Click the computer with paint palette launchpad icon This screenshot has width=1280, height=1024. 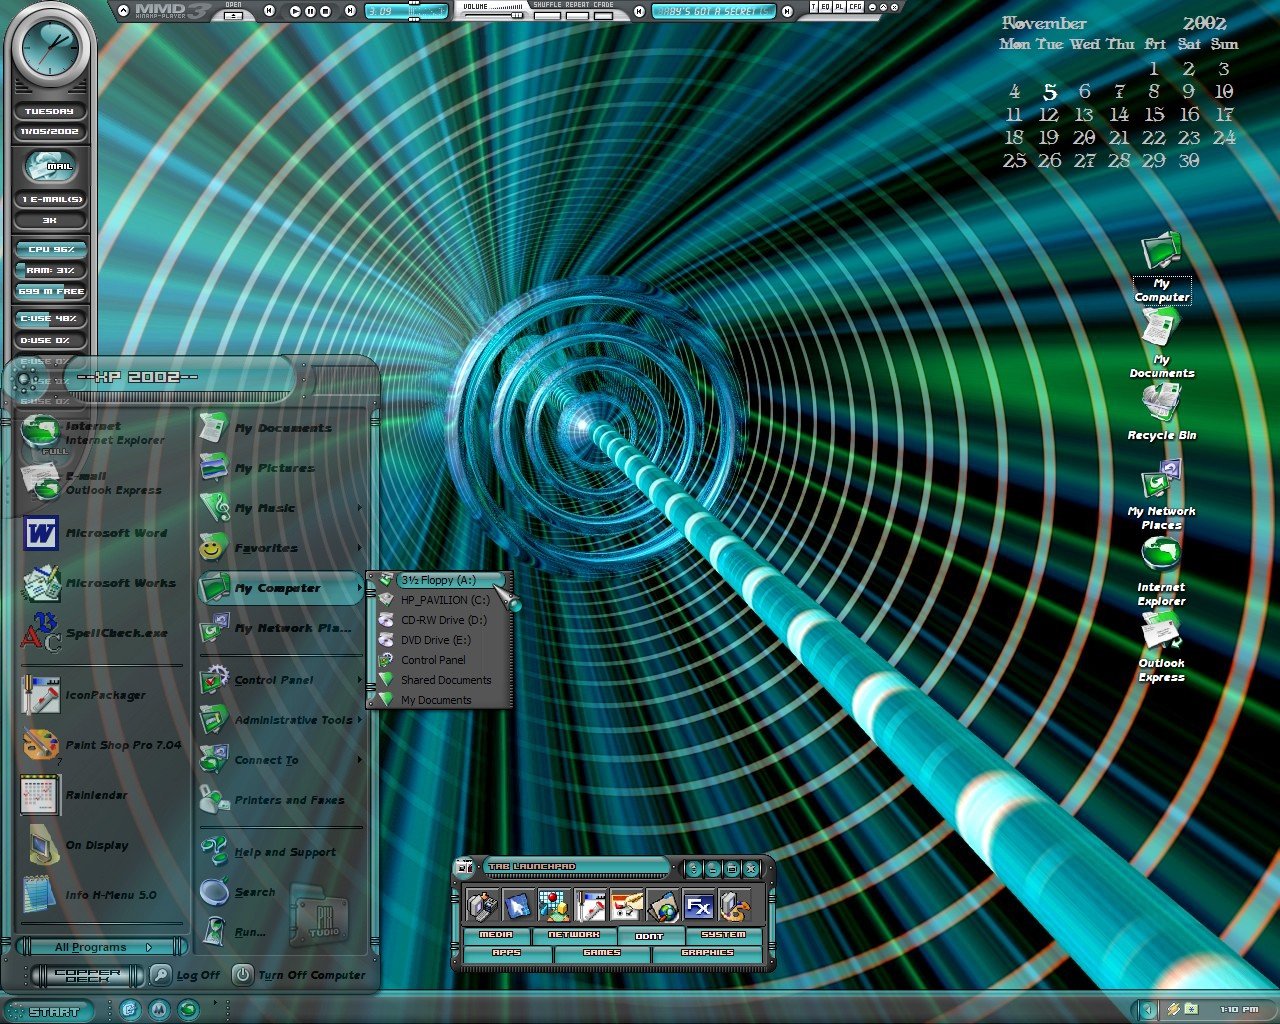pyautogui.click(x=734, y=906)
